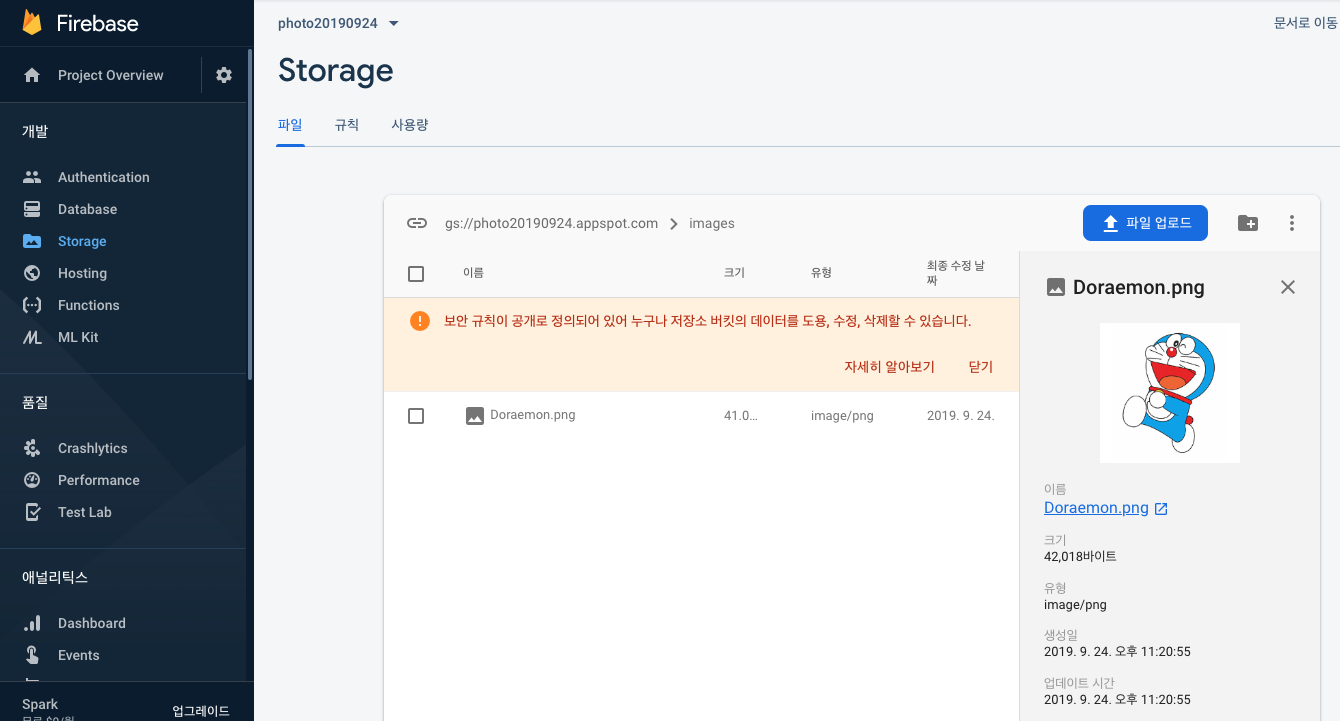
Task: Switch to the 파일 tab
Action: tap(290, 125)
